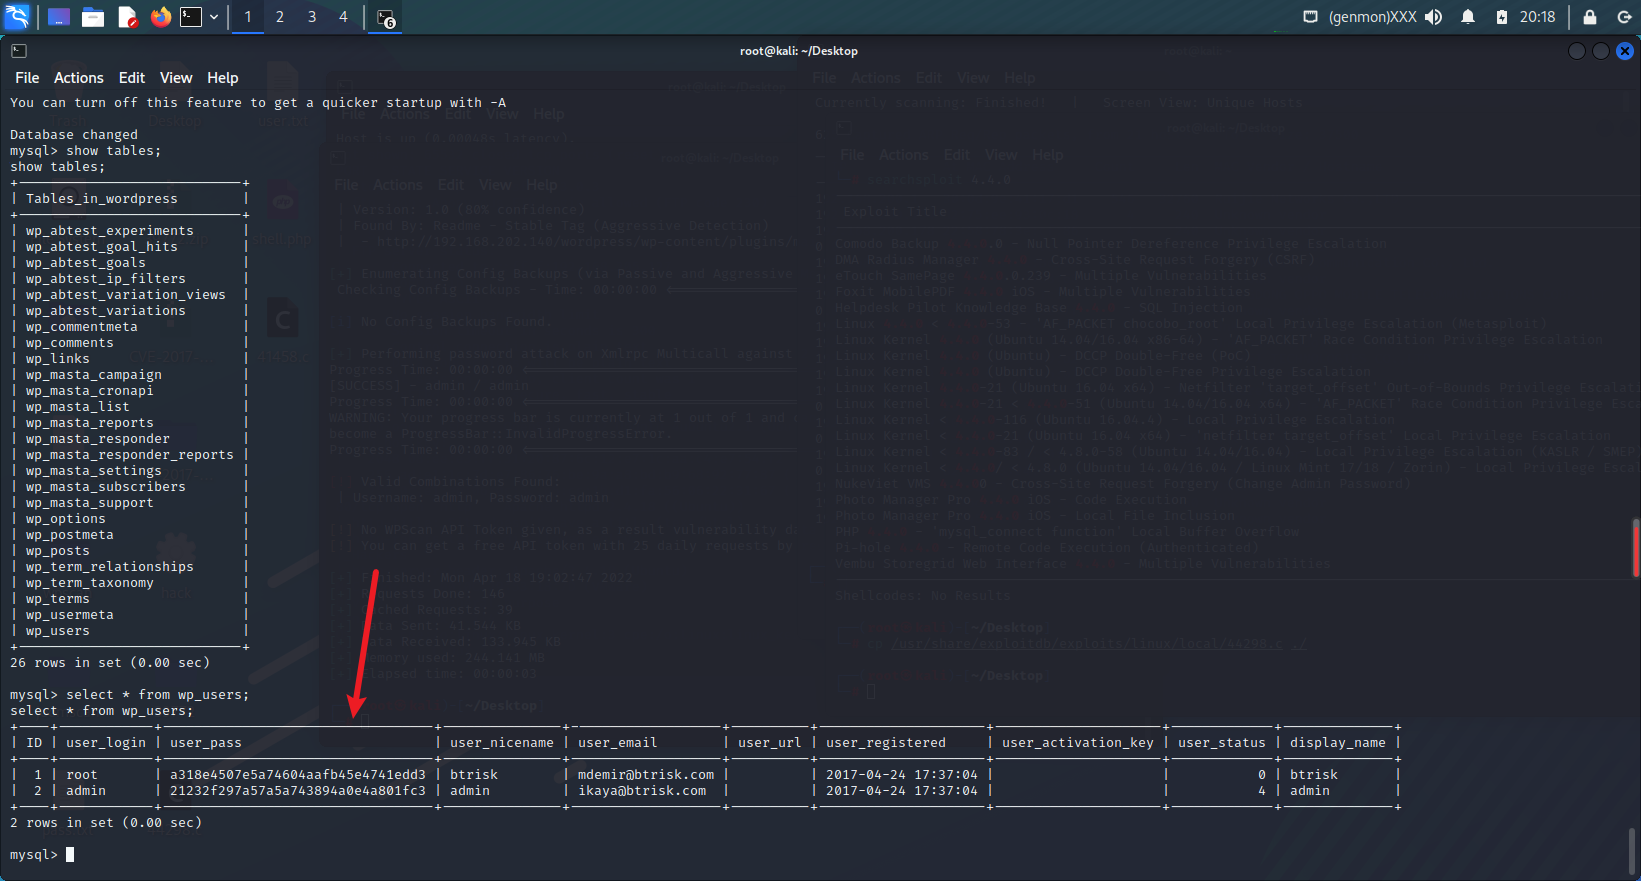Click the wp_masta_responder_reports row

(x=130, y=455)
